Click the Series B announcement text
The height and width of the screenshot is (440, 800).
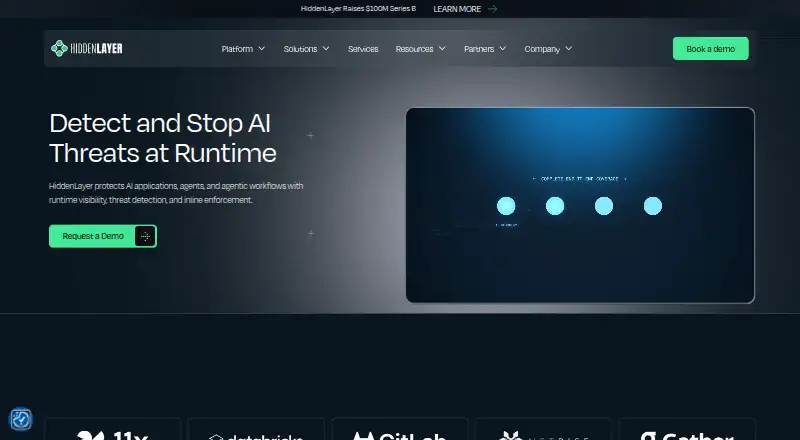(358, 9)
